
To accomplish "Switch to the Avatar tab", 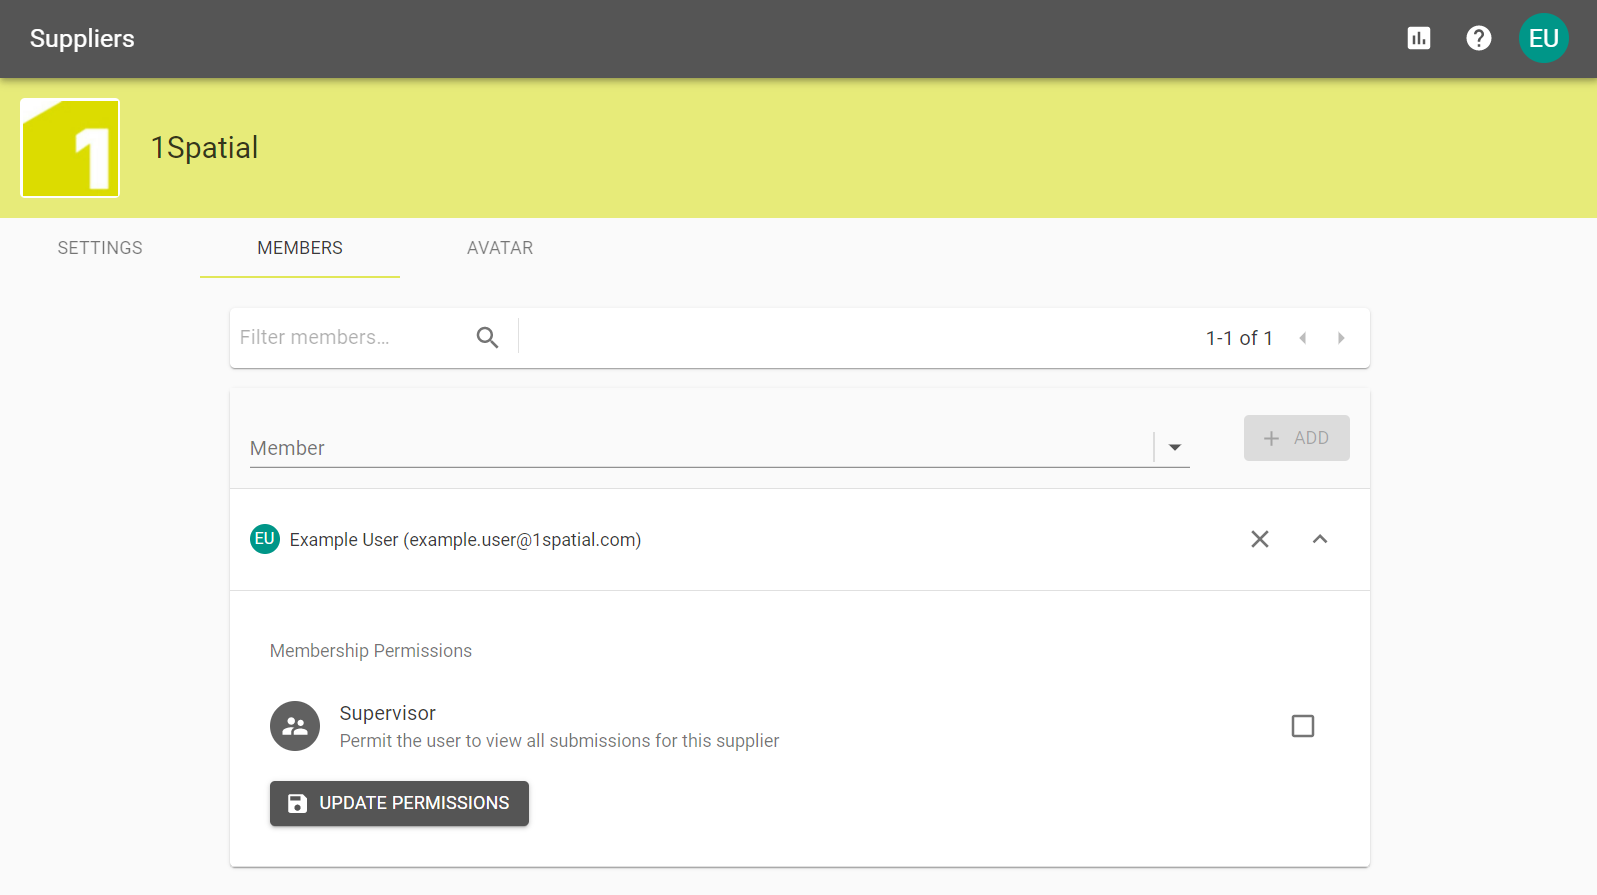I will pos(500,248).
